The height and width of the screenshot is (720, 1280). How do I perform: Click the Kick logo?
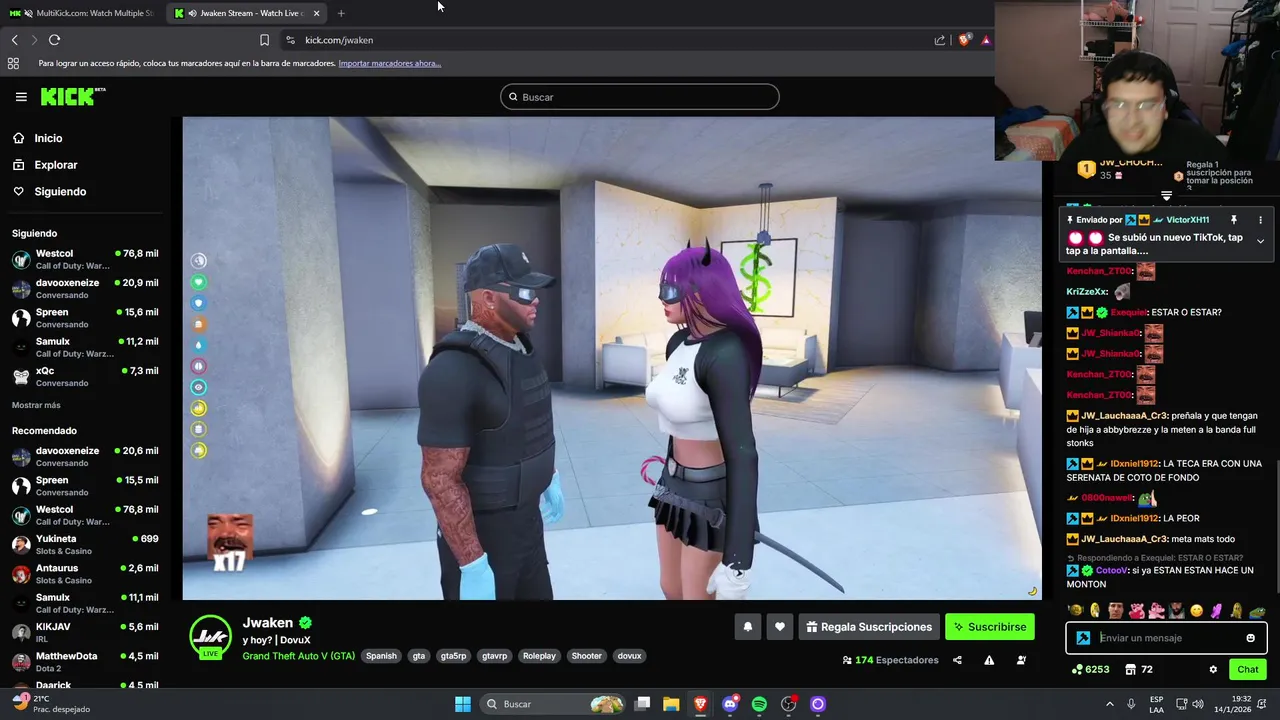point(72,96)
